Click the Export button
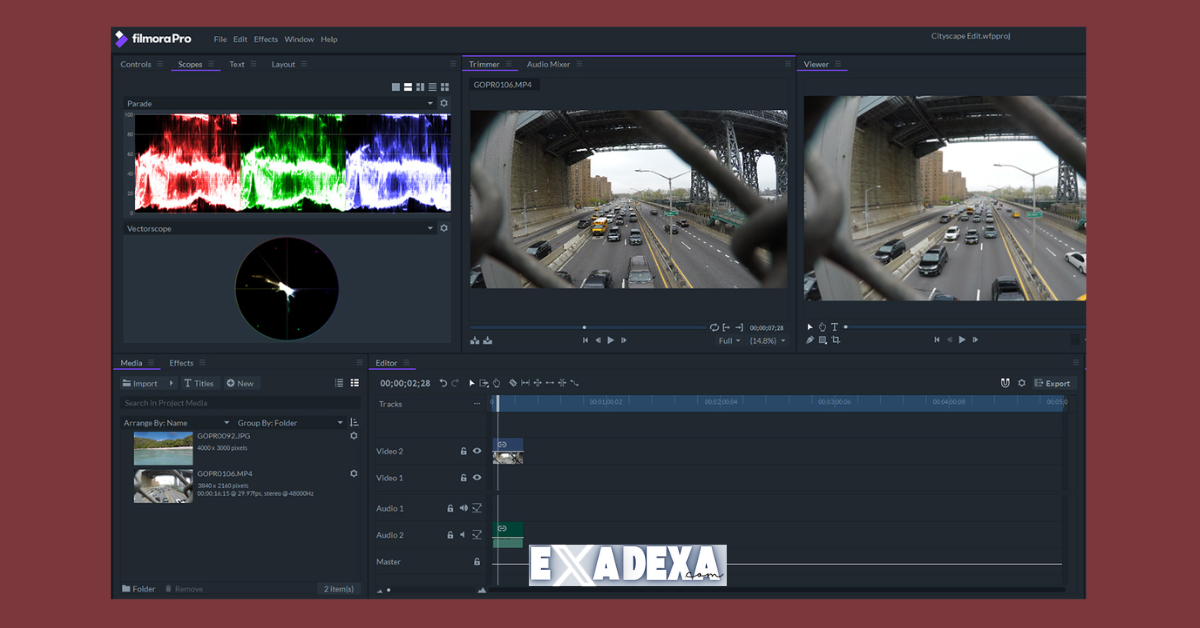This screenshot has height=628, width=1200. coord(1054,383)
